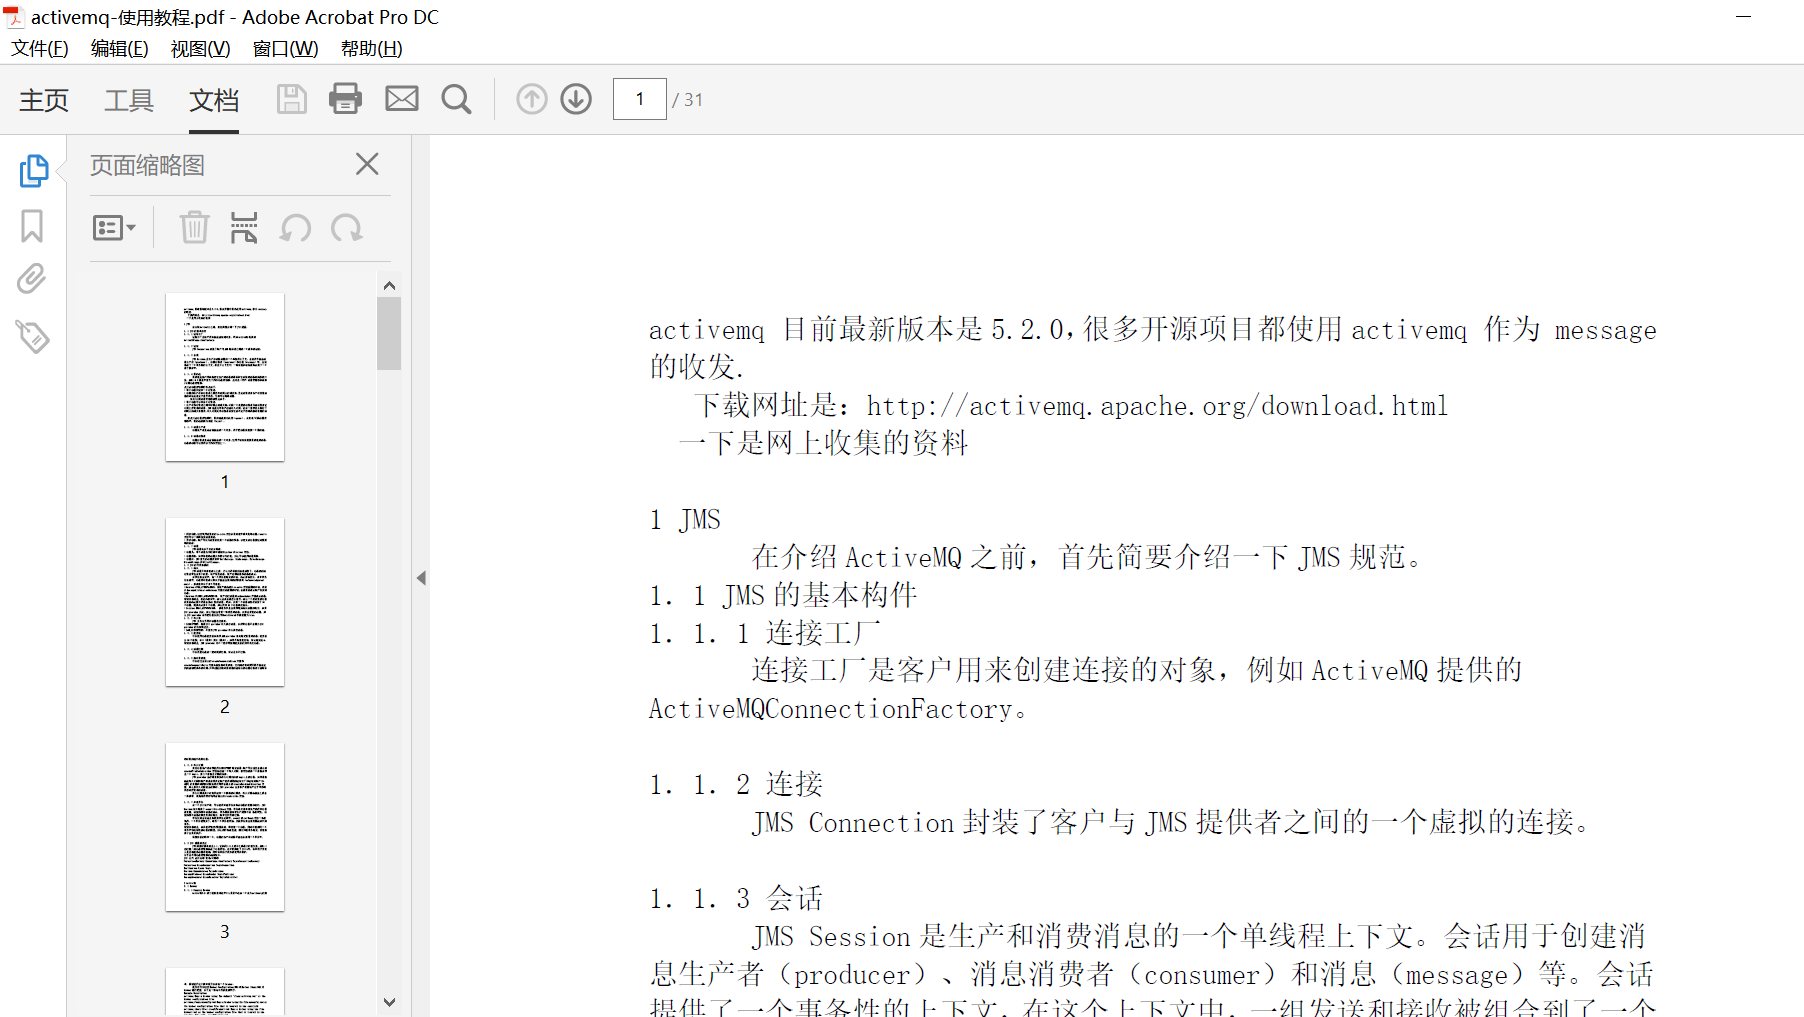Open the 视图(V) menu
The height and width of the screenshot is (1017, 1804).
201,49
